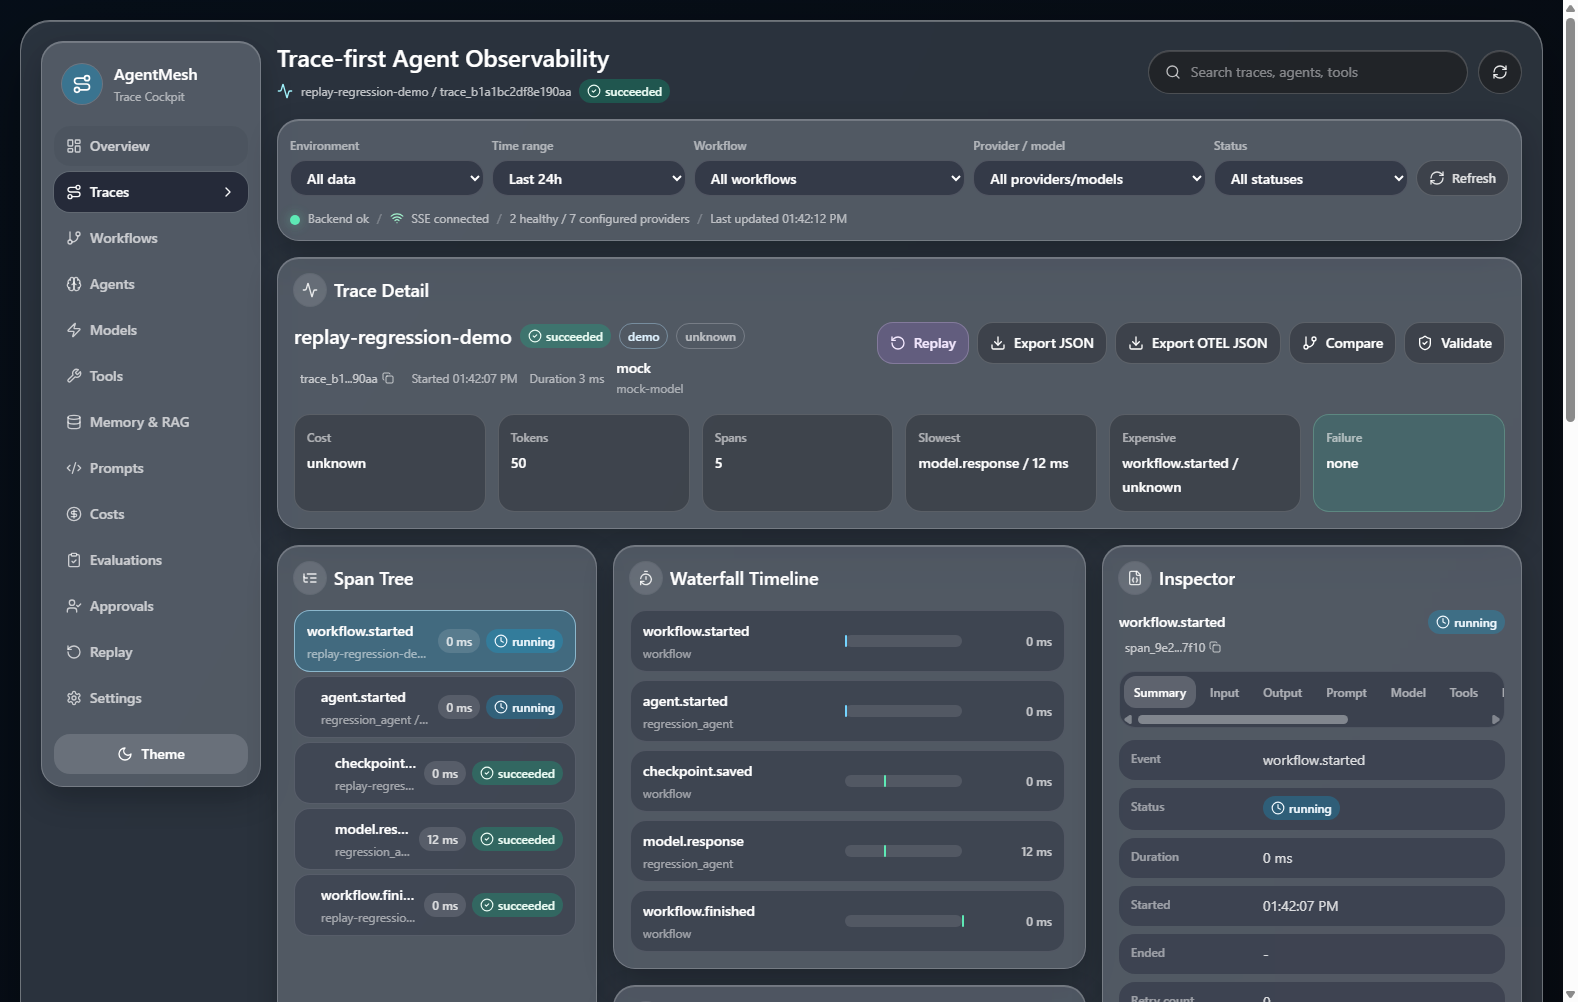Click the checkpoint.saved waterfall row
The width and height of the screenshot is (1578, 1002).
point(847,781)
